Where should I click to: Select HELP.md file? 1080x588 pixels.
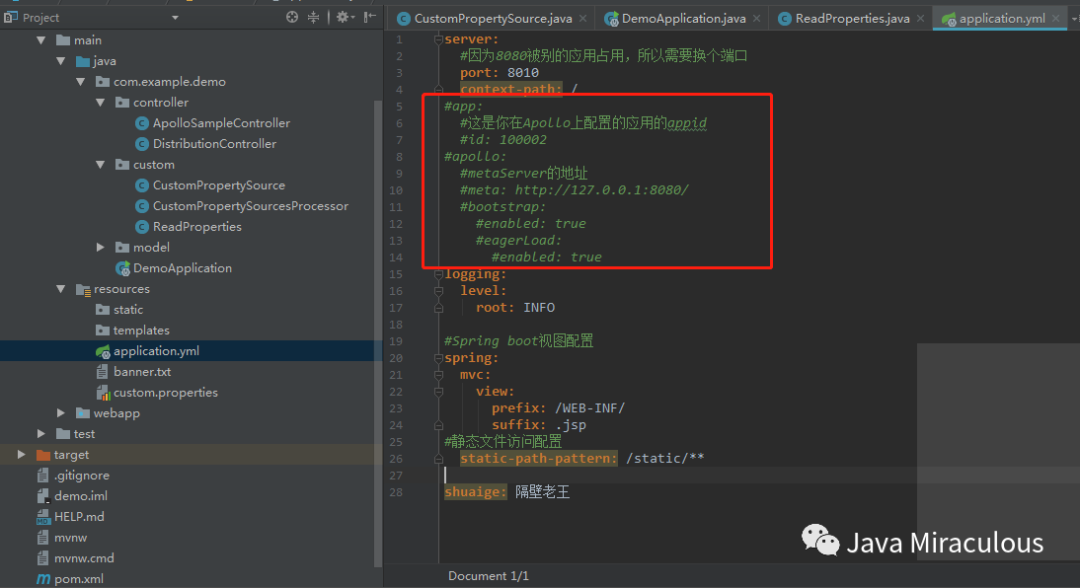pyautogui.click(x=79, y=516)
